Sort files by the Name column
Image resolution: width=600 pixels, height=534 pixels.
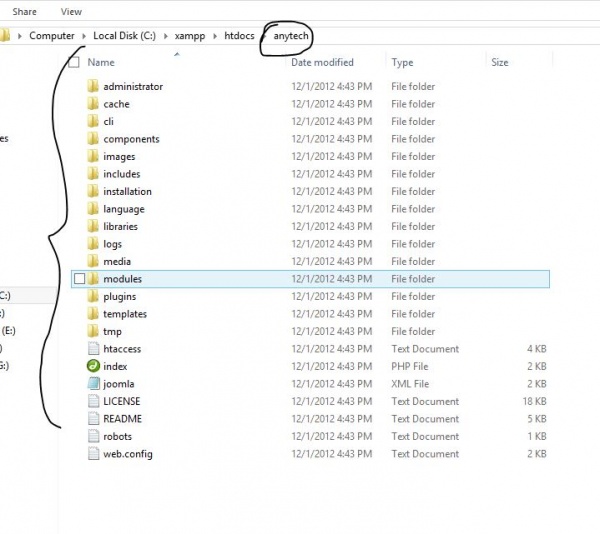(101, 62)
